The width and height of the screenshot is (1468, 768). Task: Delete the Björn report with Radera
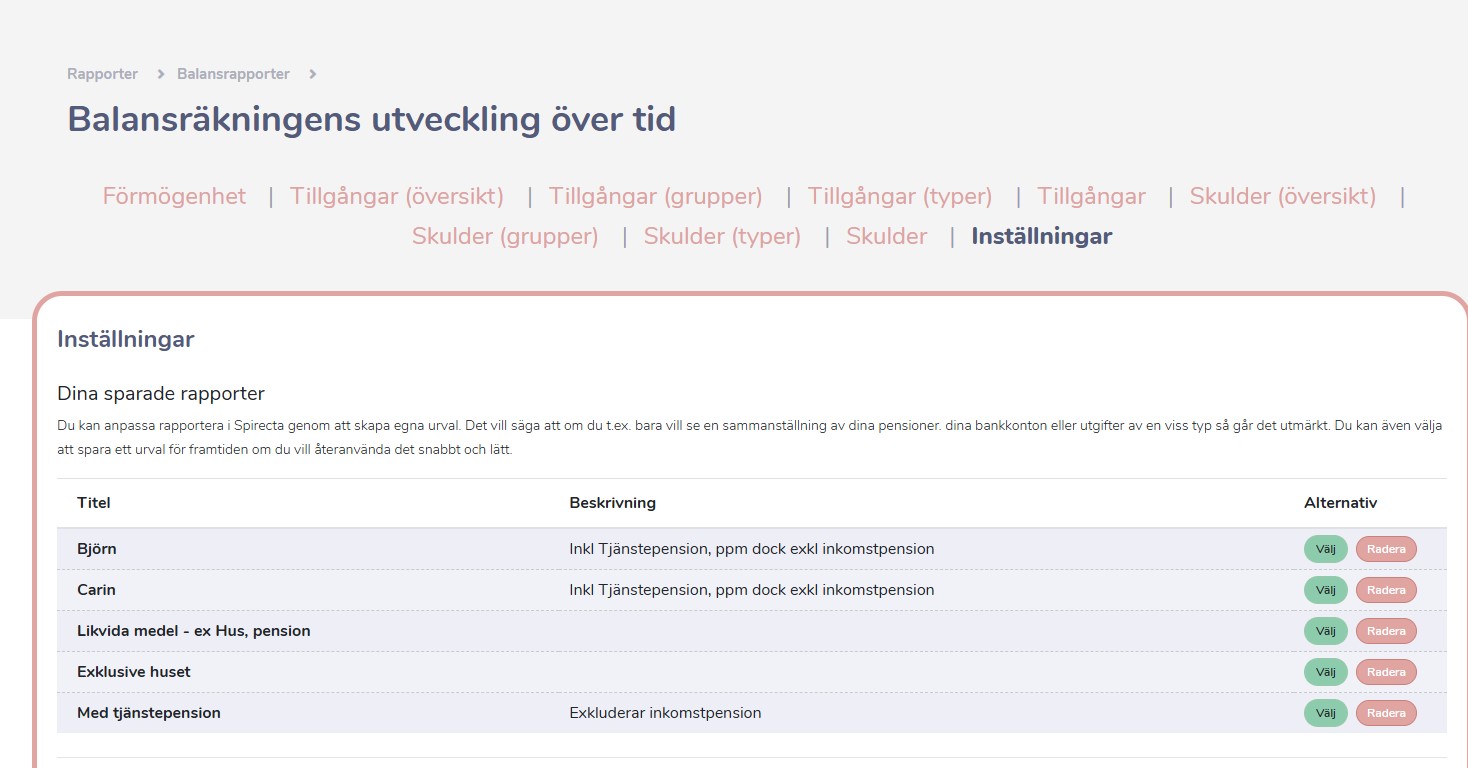(x=1386, y=549)
